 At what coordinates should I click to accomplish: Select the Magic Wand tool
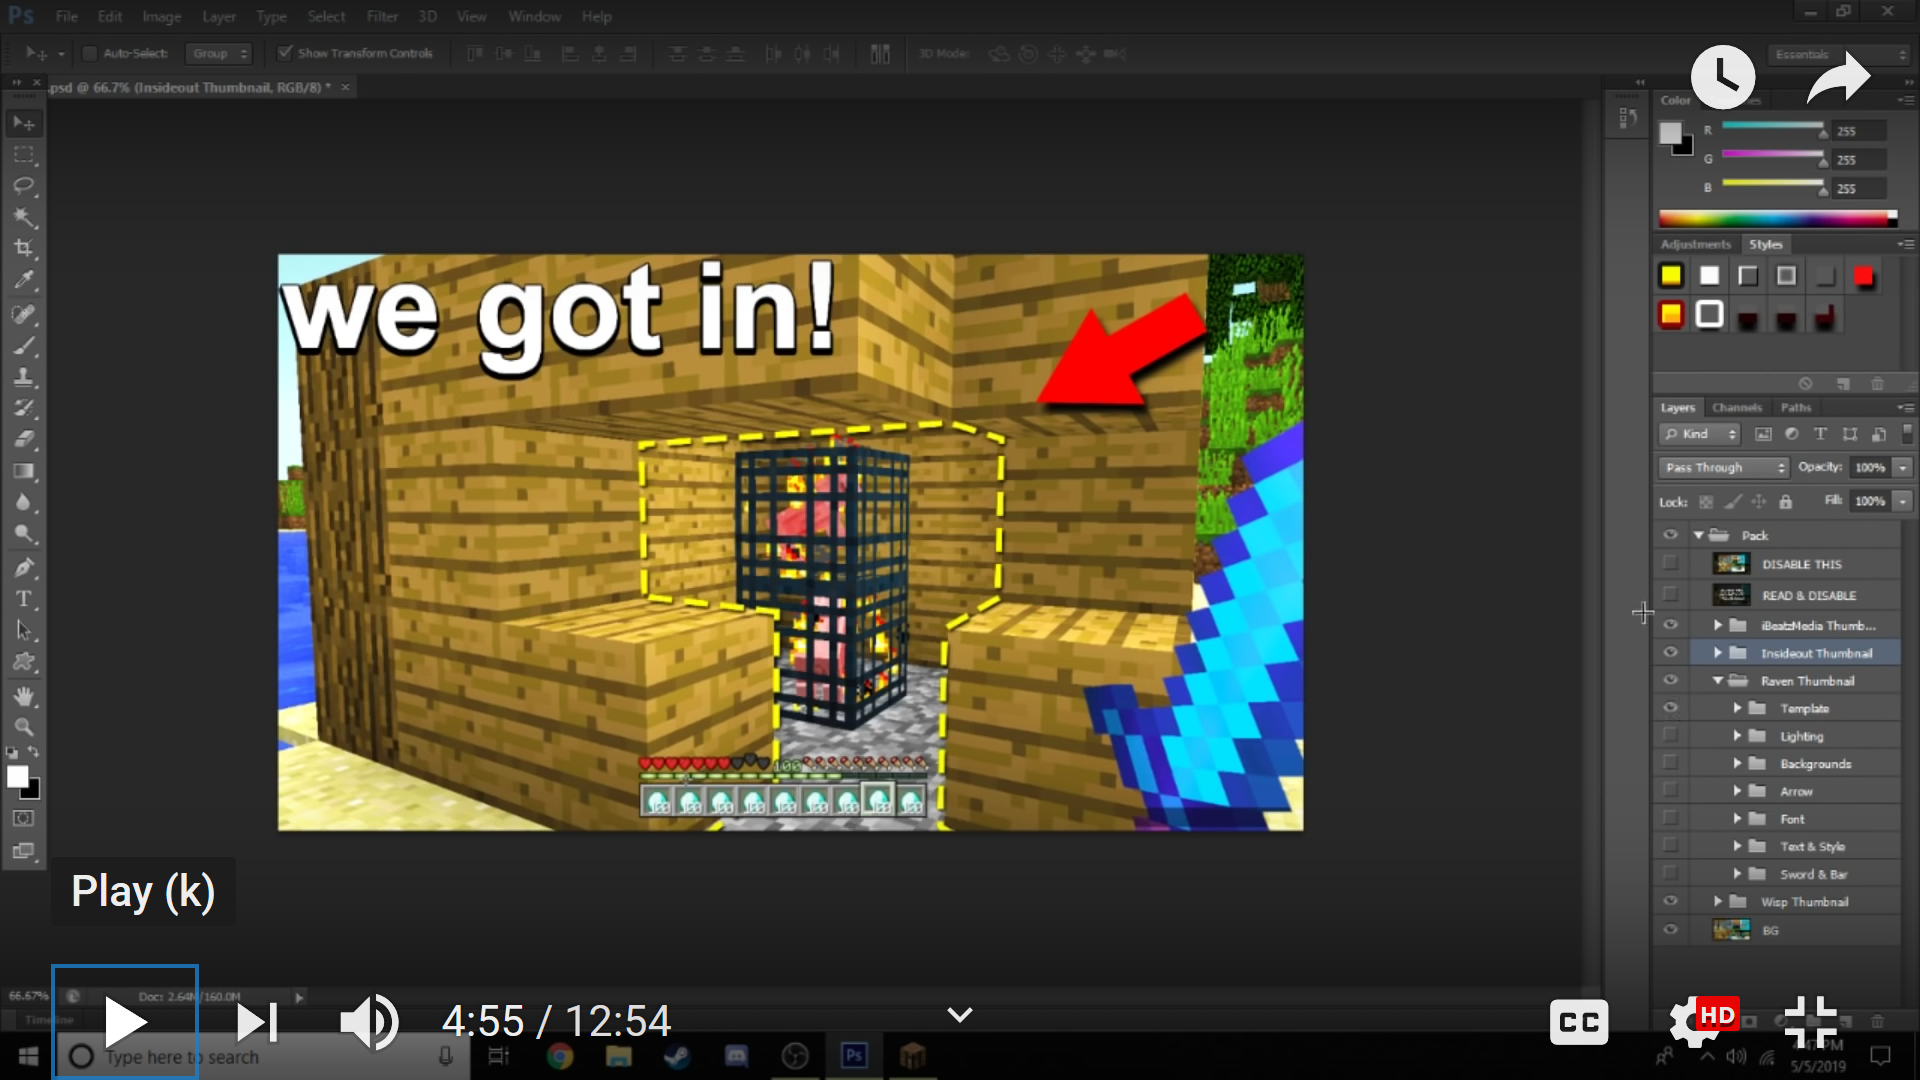click(24, 217)
